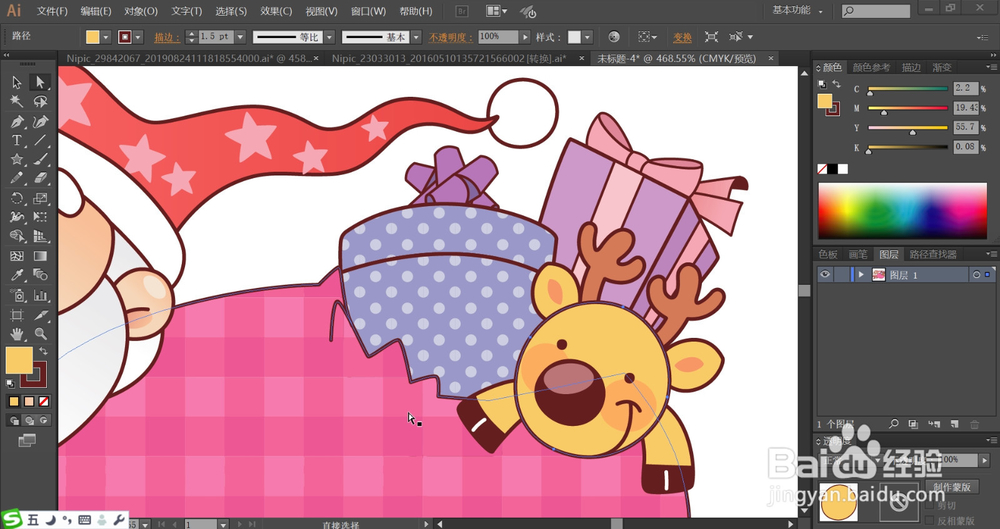Viewport: 1000px width, 529px height.
Task: Click locate object icon in Layers panel
Action: click(x=894, y=424)
